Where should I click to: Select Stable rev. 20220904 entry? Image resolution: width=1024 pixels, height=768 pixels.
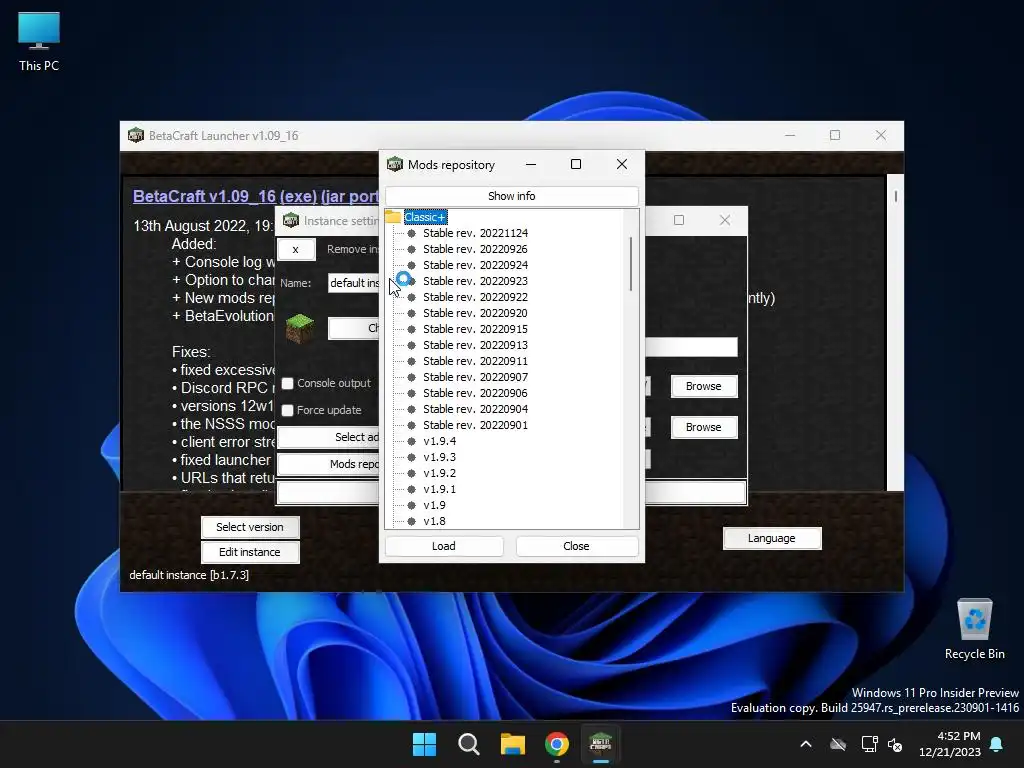coord(475,409)
